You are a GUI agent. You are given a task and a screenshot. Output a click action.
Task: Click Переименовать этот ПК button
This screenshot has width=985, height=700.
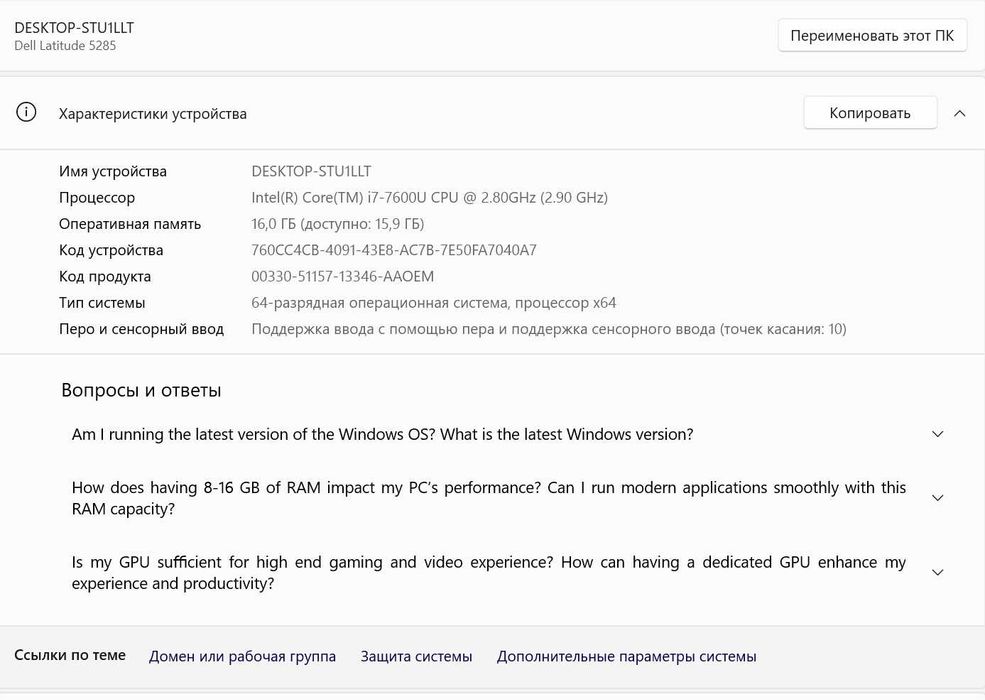point(872,36)
